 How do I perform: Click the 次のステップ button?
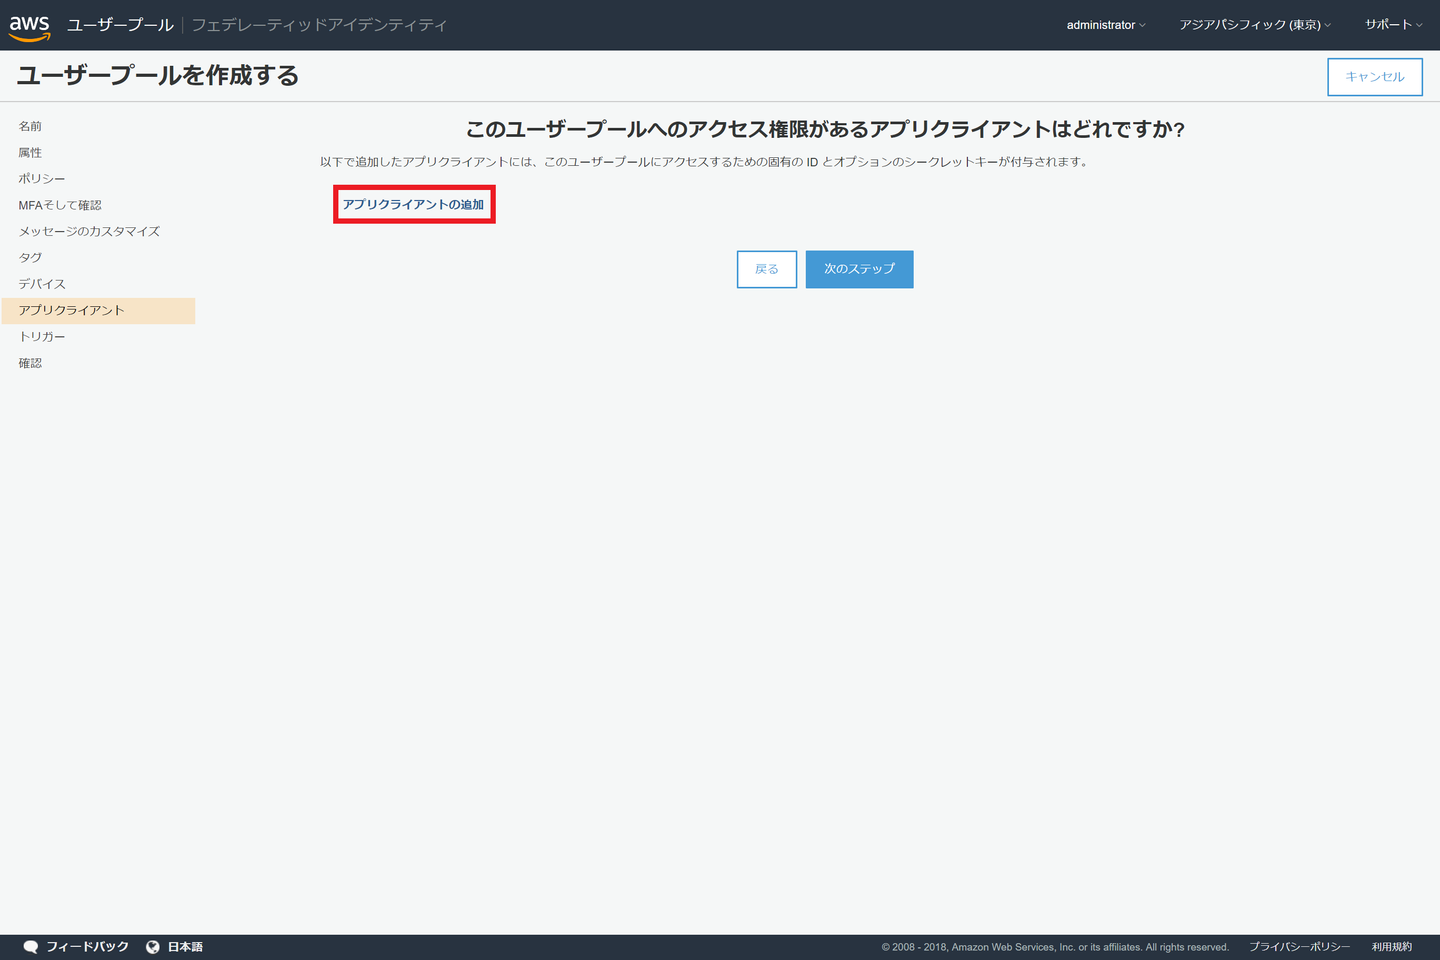pyautogui.click(x=860, y=269)
